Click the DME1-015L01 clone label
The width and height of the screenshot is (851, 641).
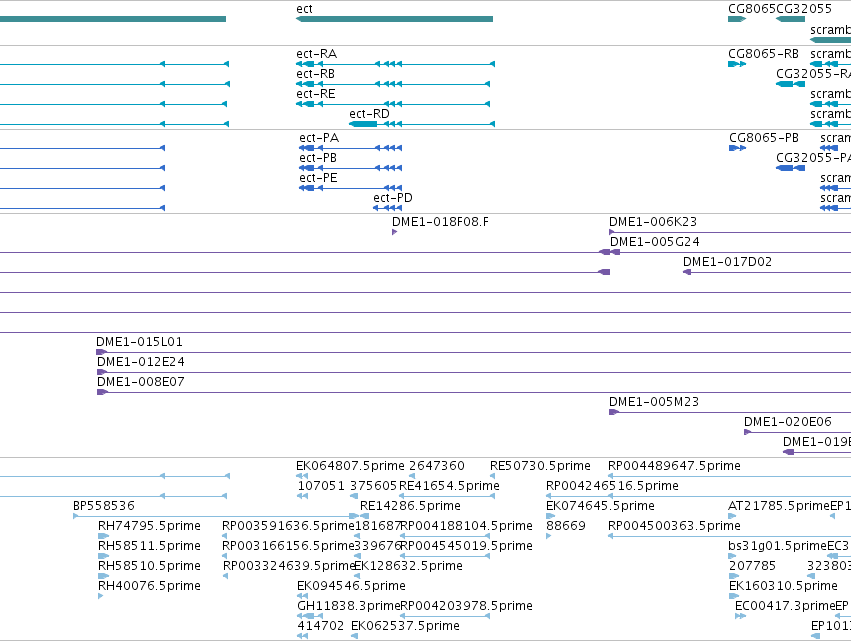139,342
